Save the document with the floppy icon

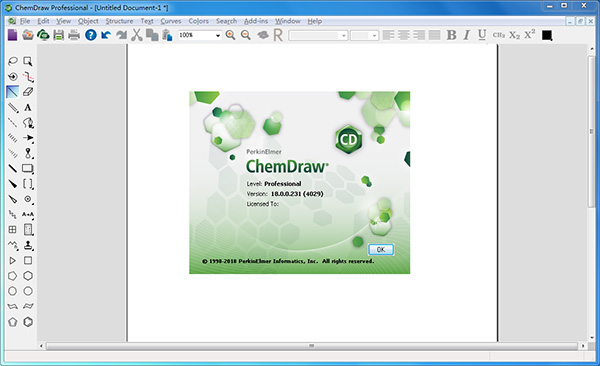pyautogui.click(x=59, y=35)
